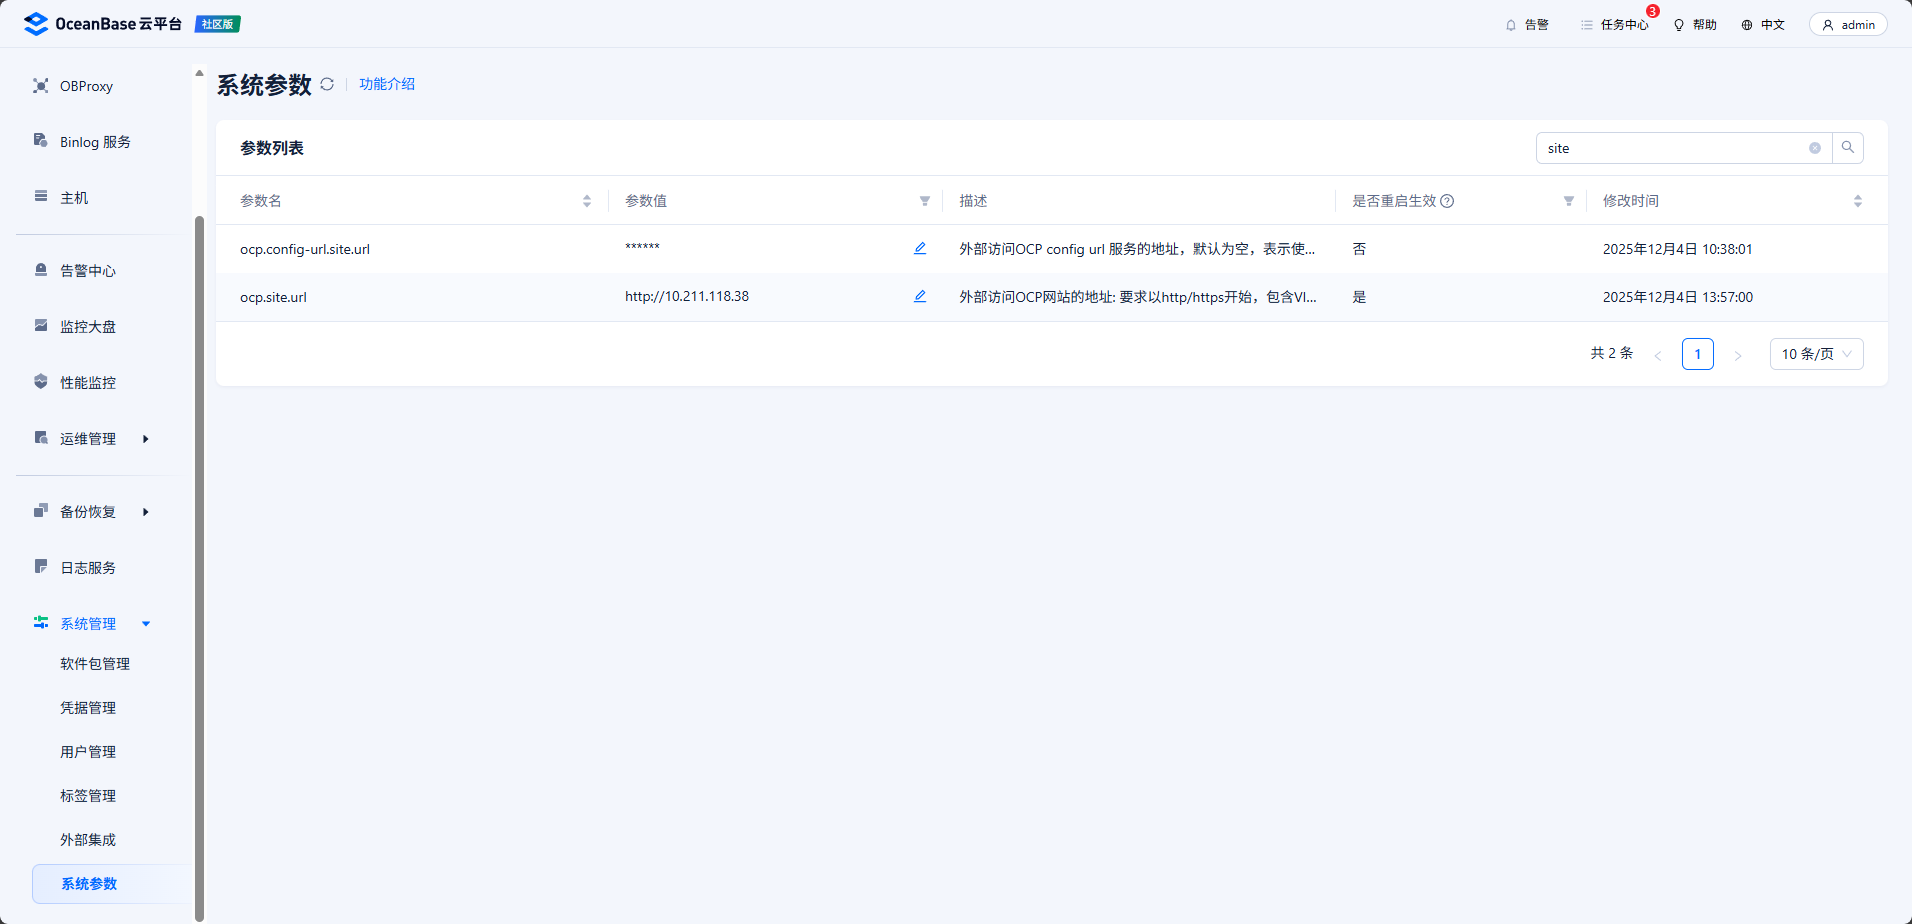Edit the ocp.site.url parameter value

[x=920, y=297]
